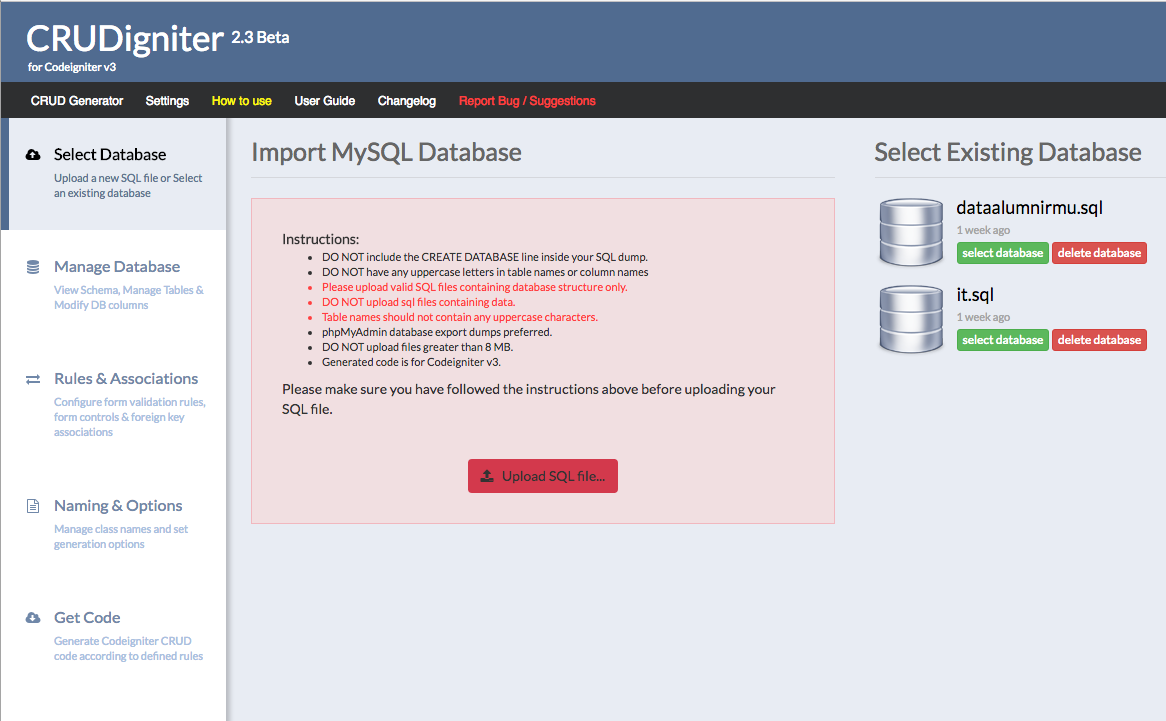Open the User Guide menu item
The image size is (1166, 721).
pos(325,101)
